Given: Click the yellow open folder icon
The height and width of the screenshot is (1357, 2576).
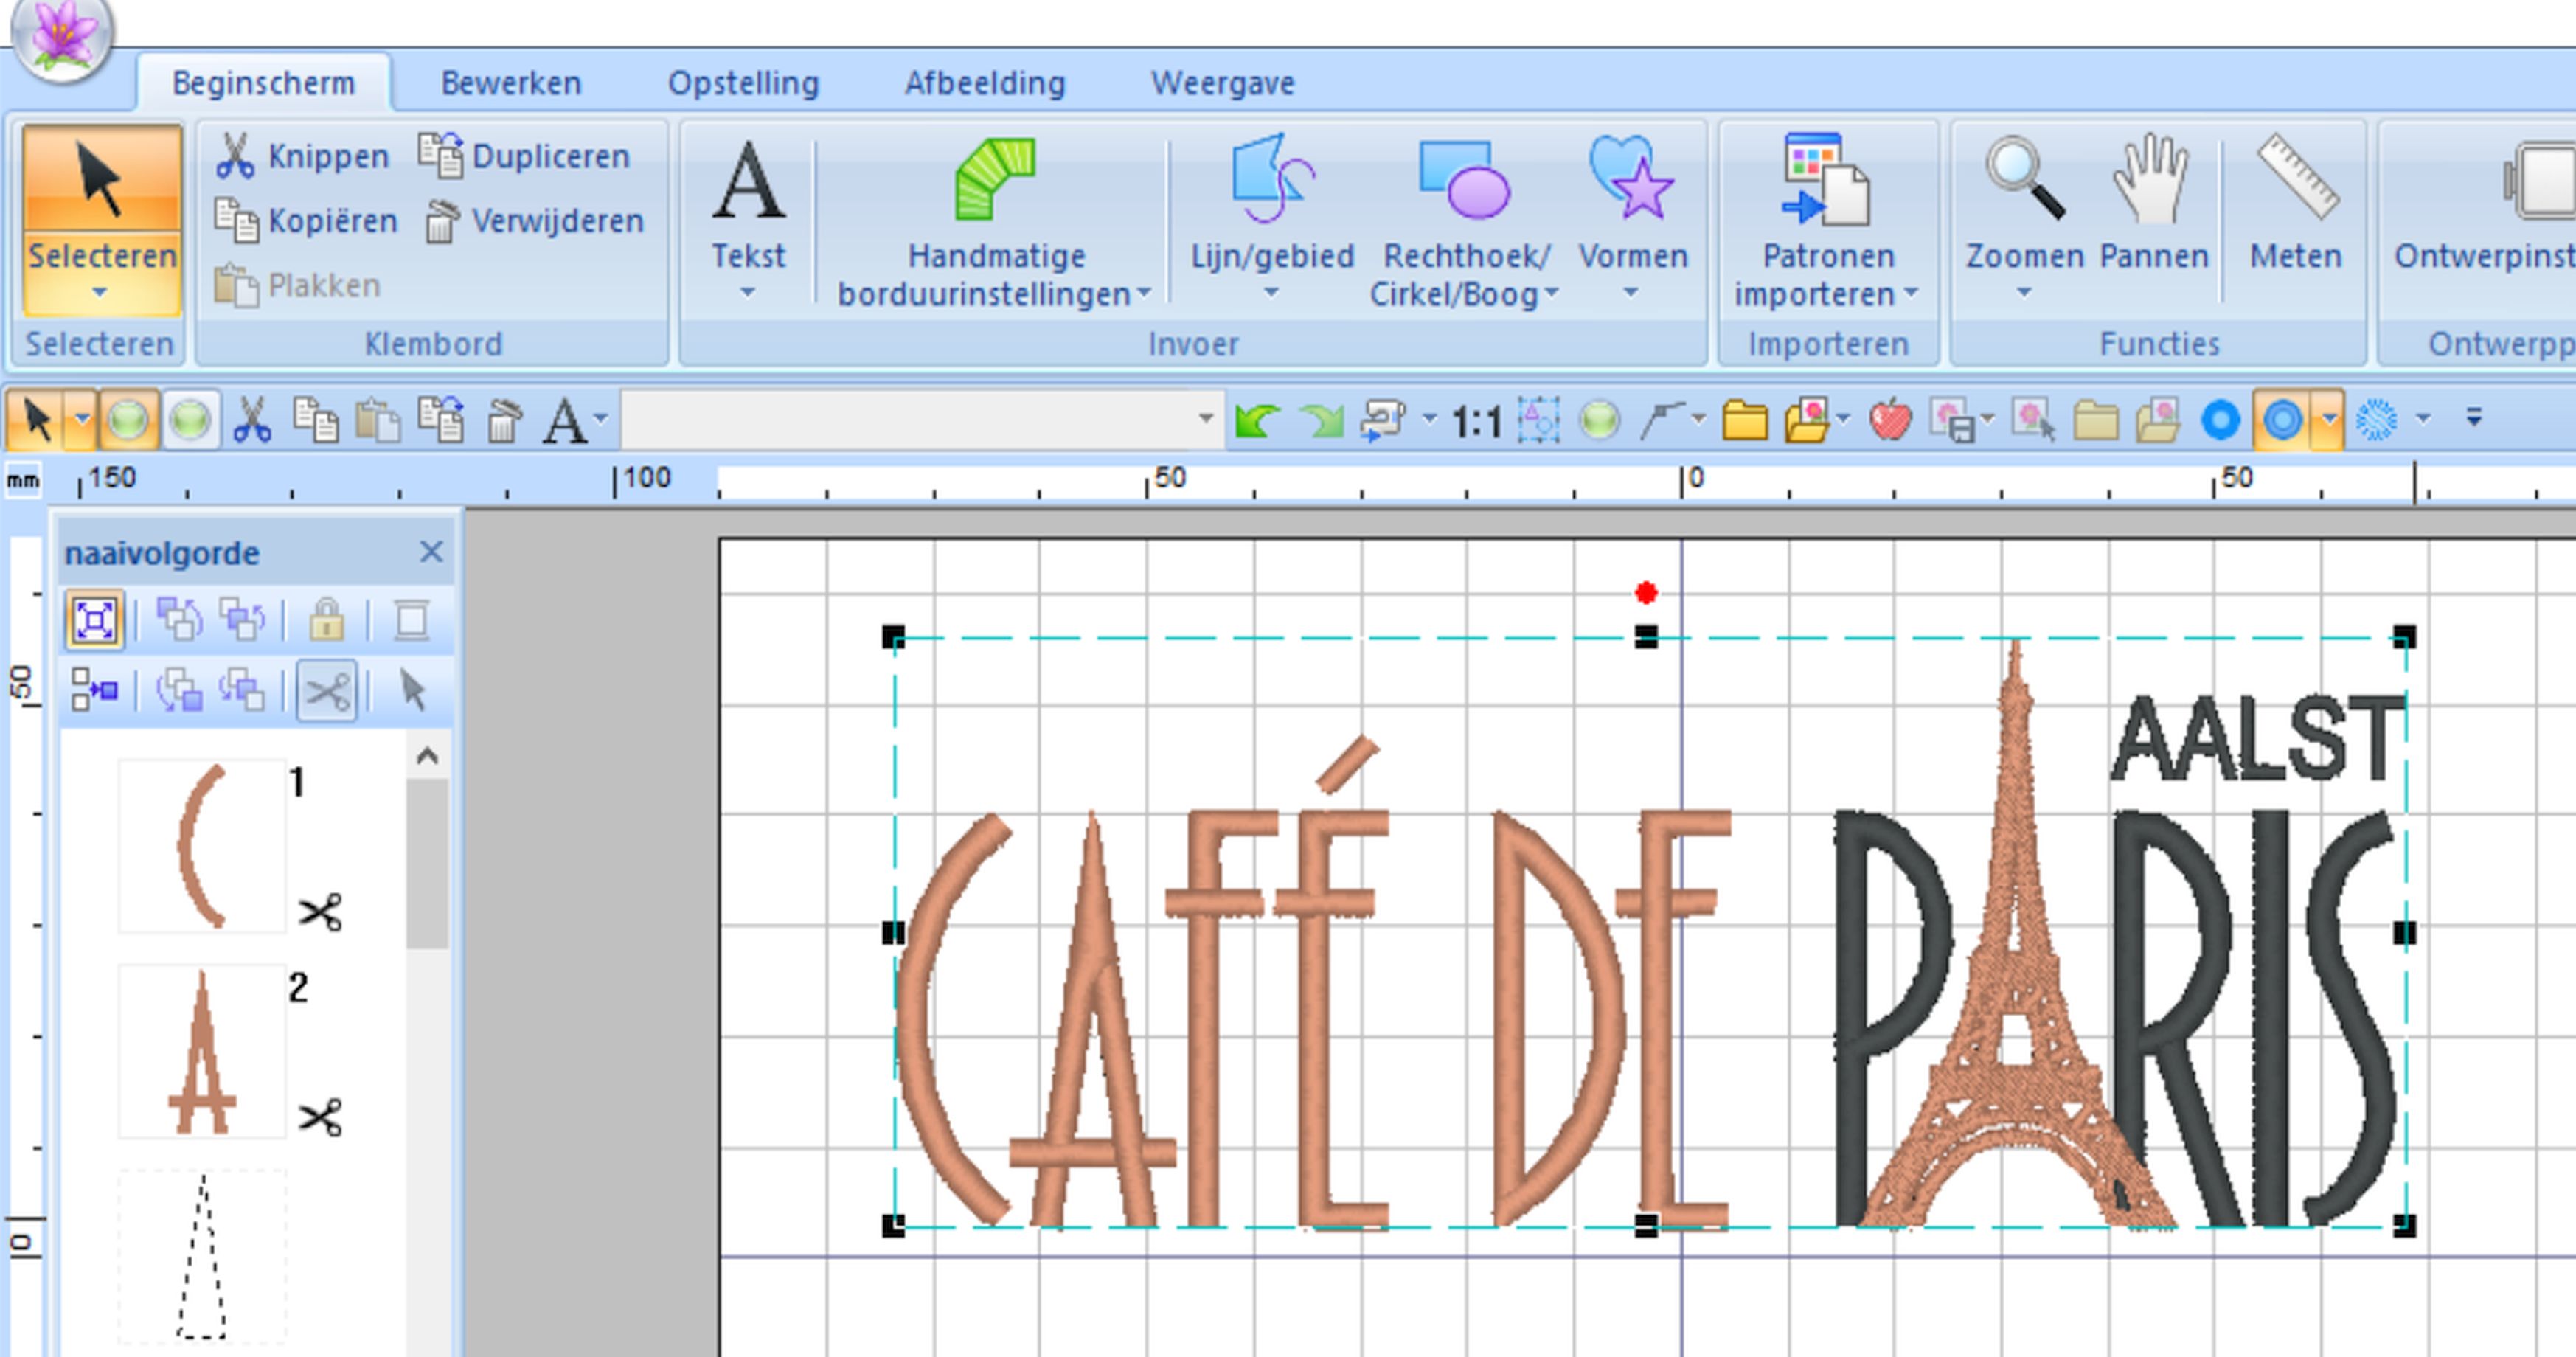Looking at the screenshot, I should [1744, 420].
